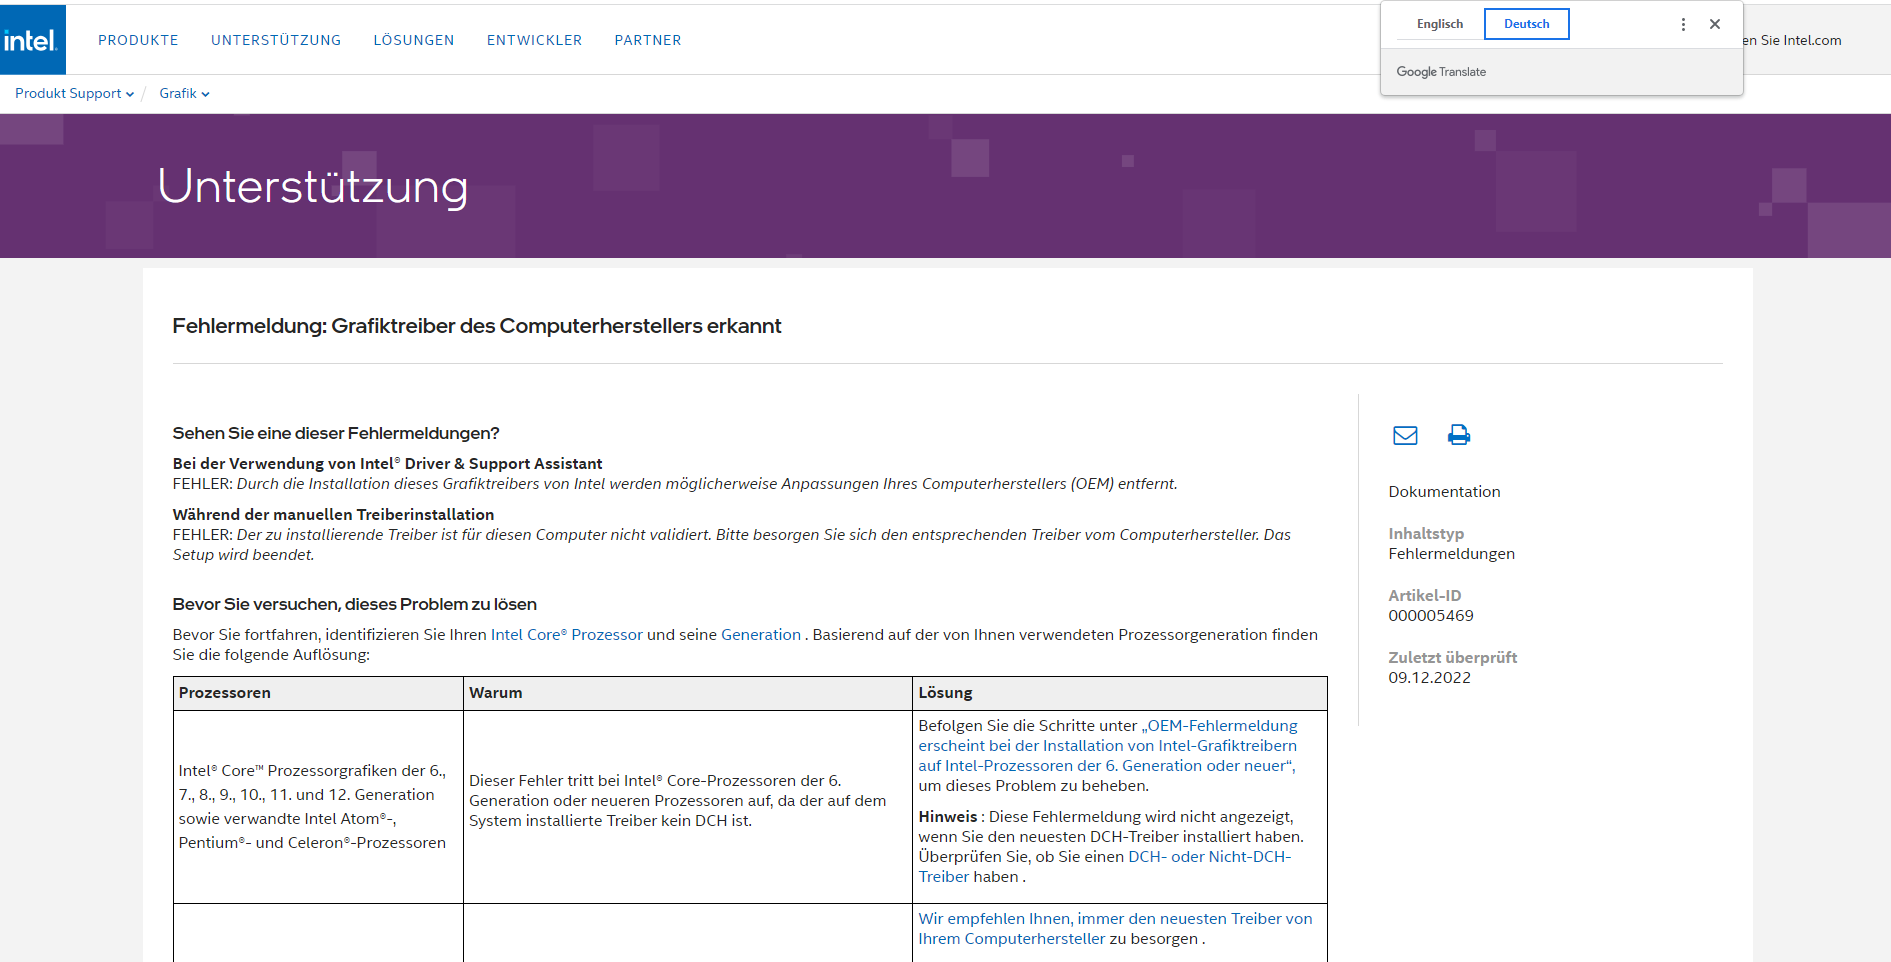Expand the Produkt Support breadcrumb dropdown
This screenshot has width=1891, height=962.
tap(74, 93)
